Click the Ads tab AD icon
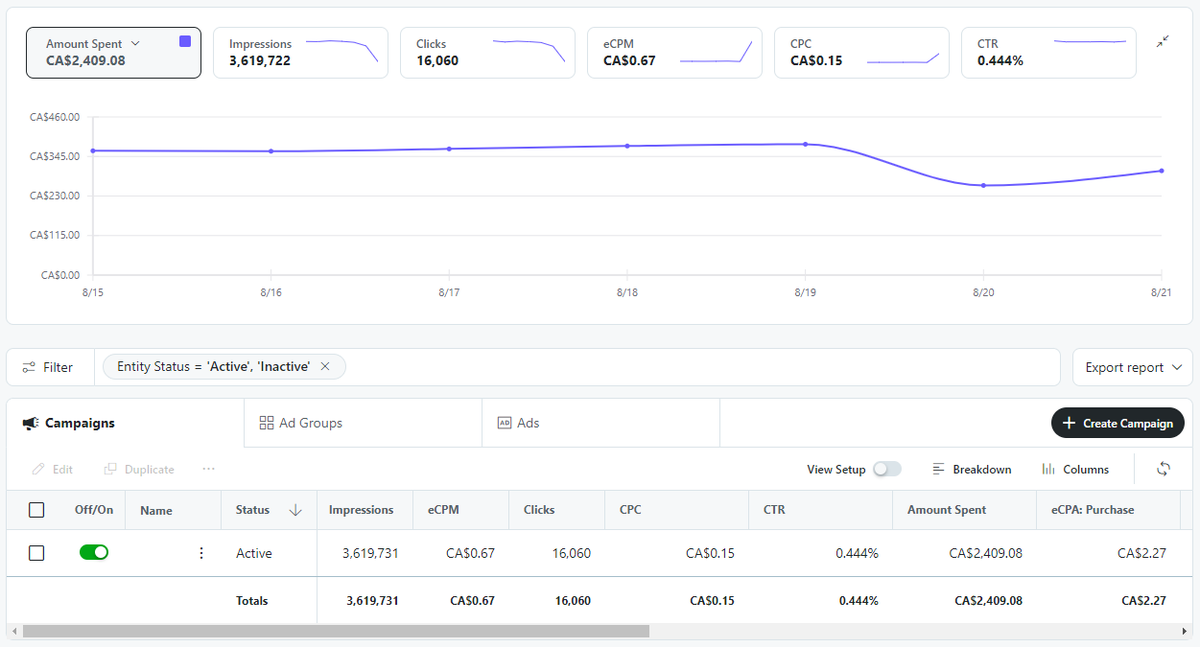The height and width of the screenshot is (647, 1200). tap(504, 423)
